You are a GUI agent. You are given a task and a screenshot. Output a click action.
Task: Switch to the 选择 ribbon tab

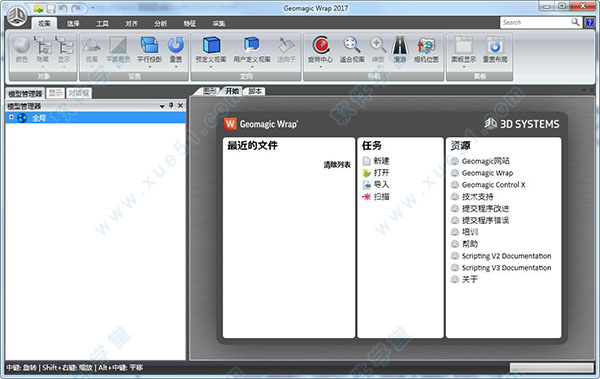click(x=73, y=24)
